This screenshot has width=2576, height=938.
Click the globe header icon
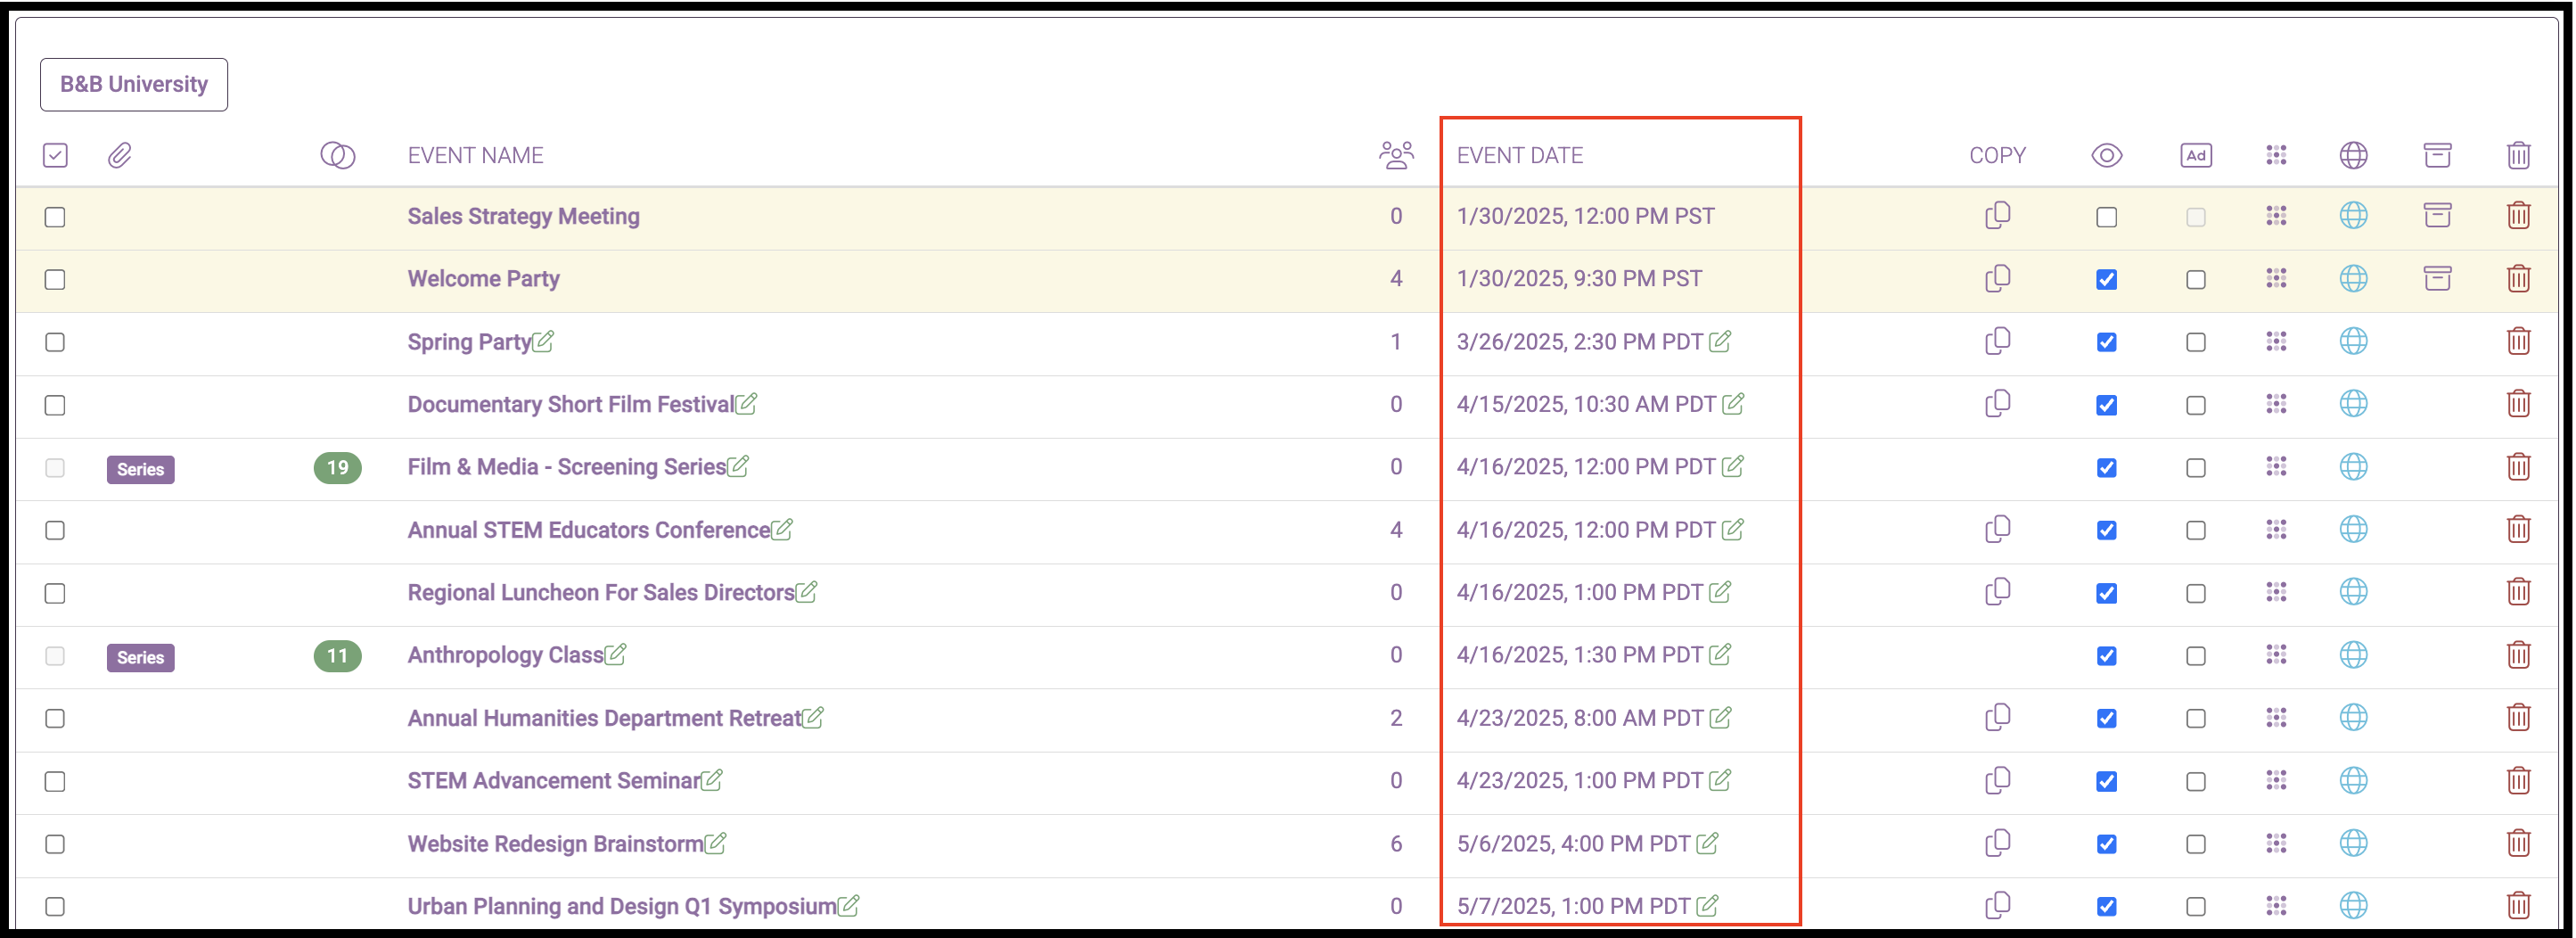2354,155
